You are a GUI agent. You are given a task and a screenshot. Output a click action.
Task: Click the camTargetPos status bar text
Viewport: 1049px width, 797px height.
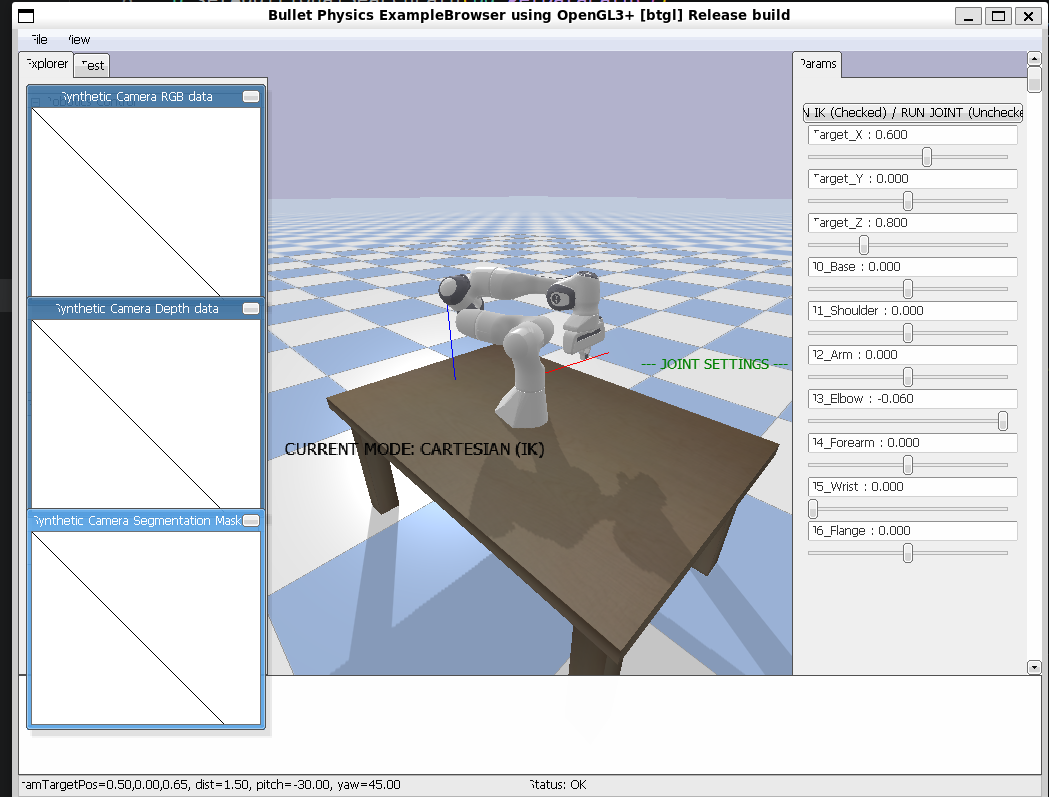(210, 784)
